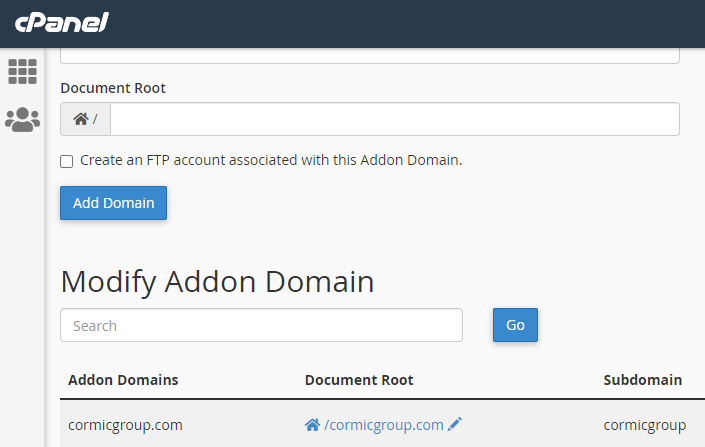Image resolution: width=705 pixels, height=447 pixels.
Task: Open the /cormicgroup.com document root link
Action: pos(384,425)
